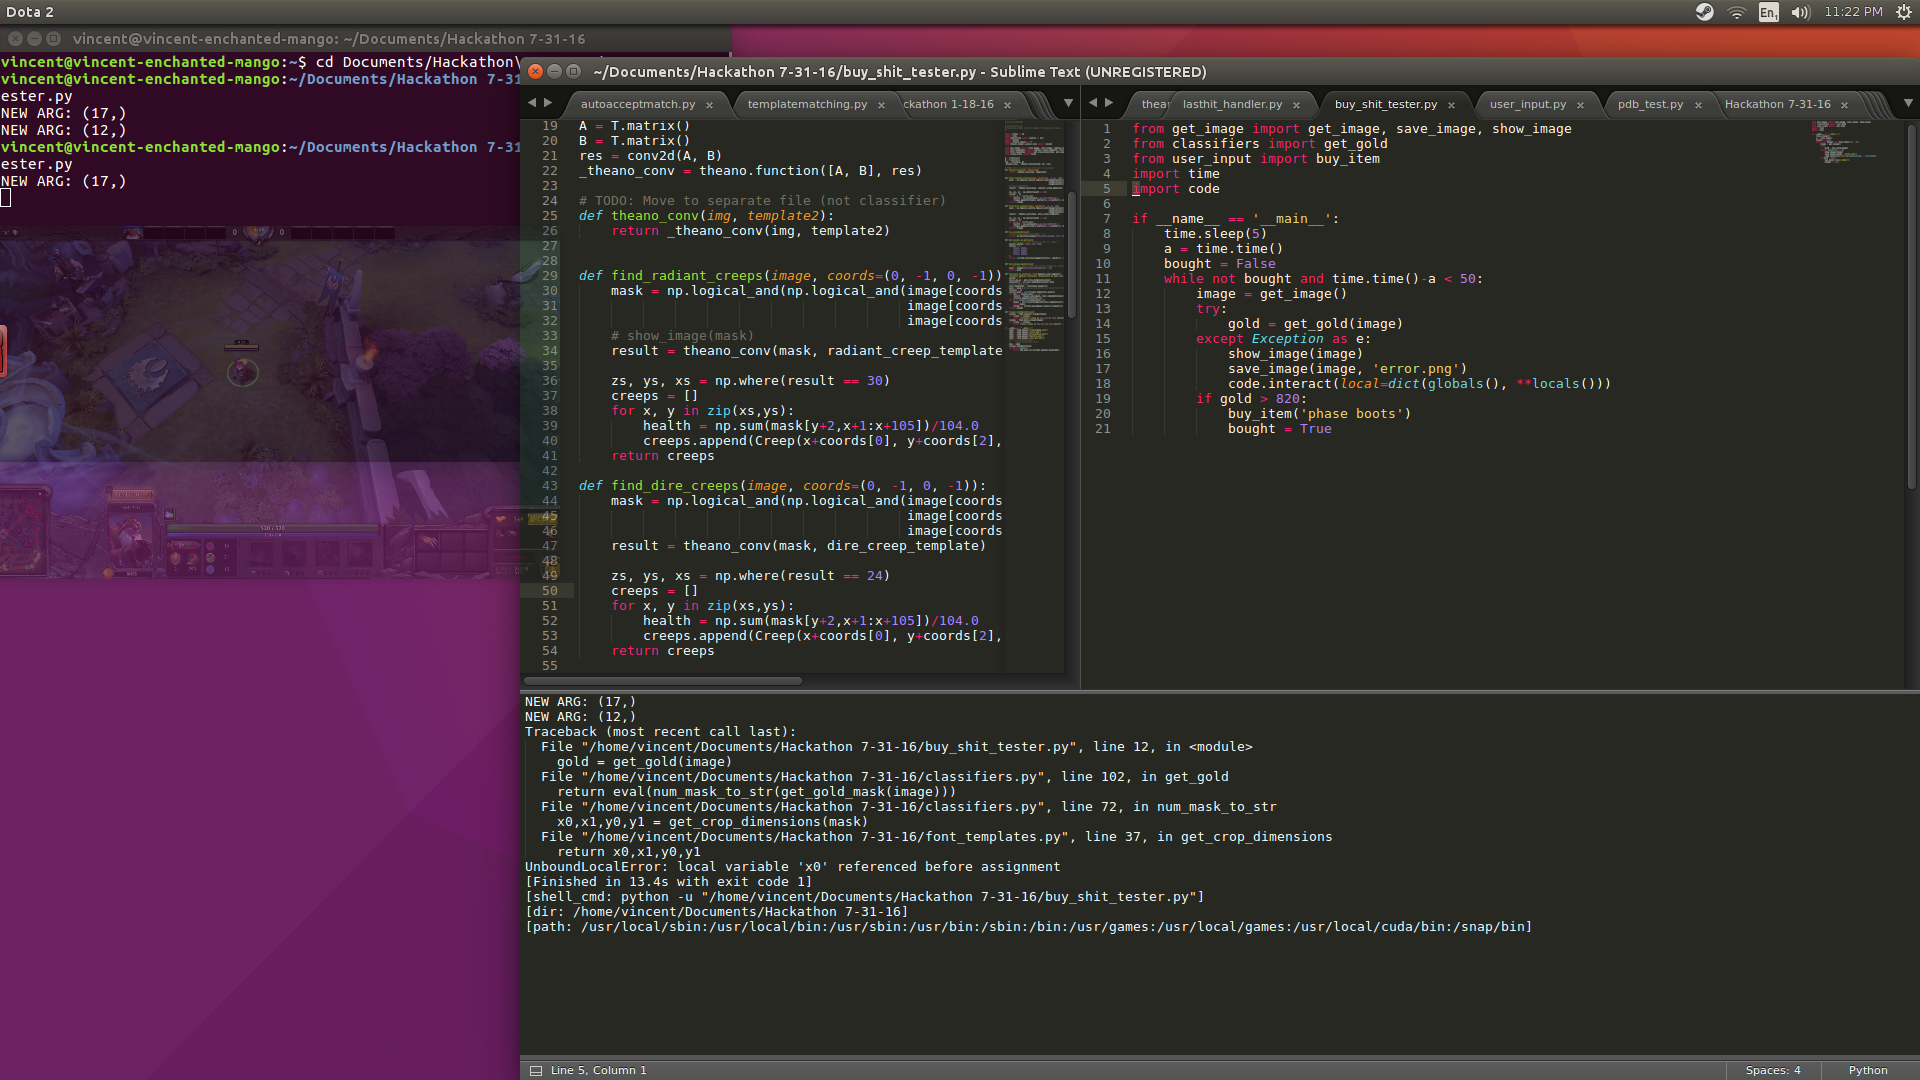The height and width of the screenshot is (1080, 1920).
Task: Click classifiers.py line 102 traceback entry
Action: coord(884,777)
